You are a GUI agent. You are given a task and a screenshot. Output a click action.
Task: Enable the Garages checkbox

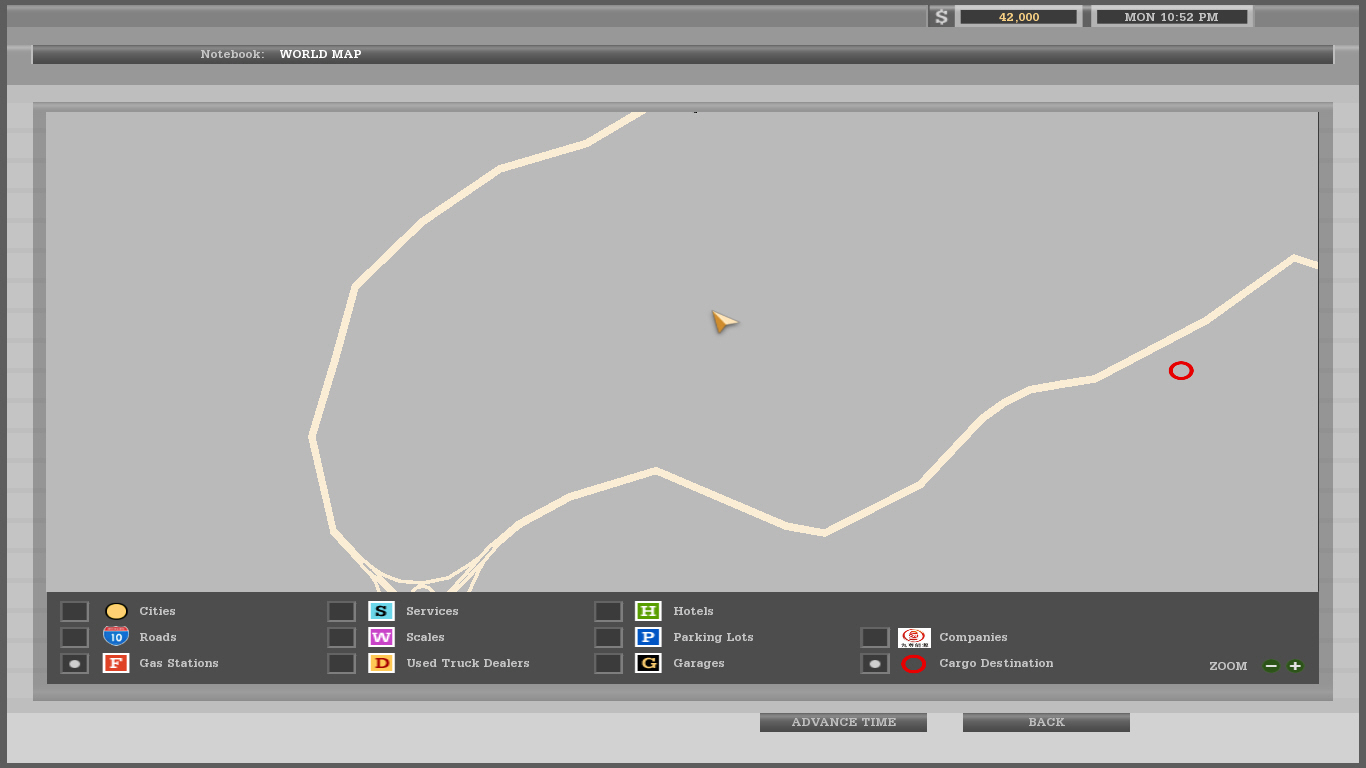click(608, 663)
